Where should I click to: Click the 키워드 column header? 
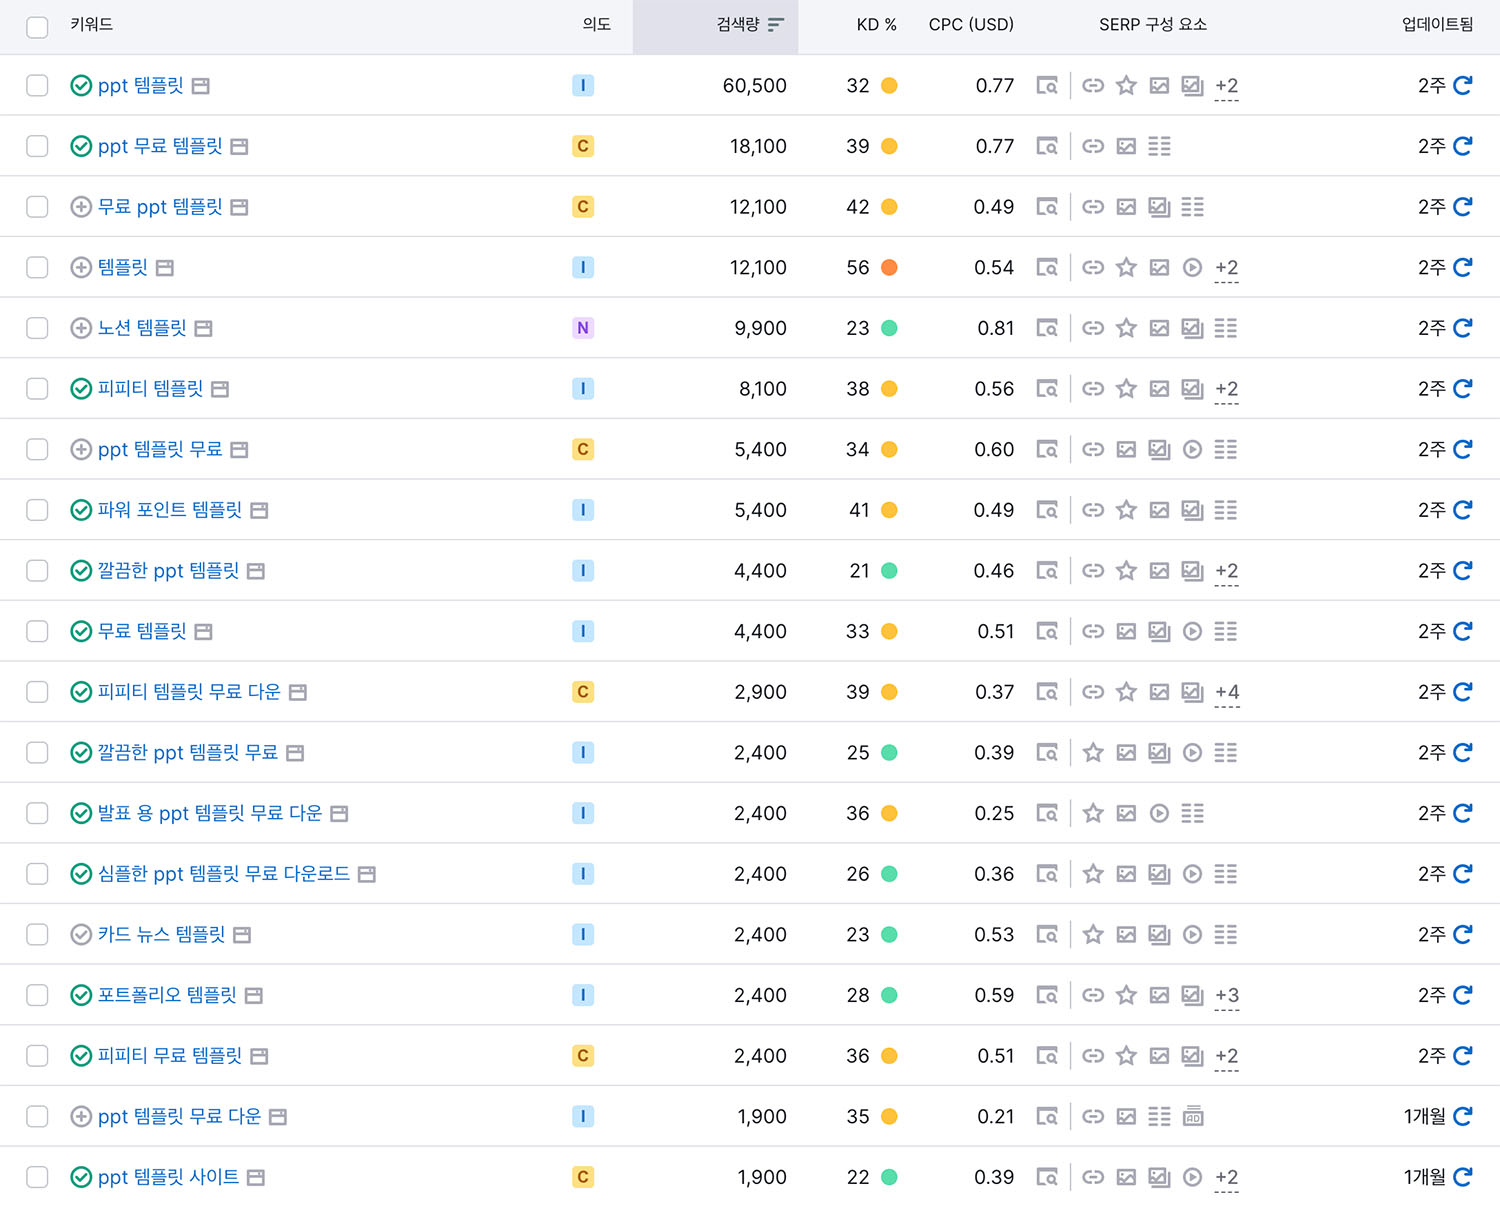(92, 25)
